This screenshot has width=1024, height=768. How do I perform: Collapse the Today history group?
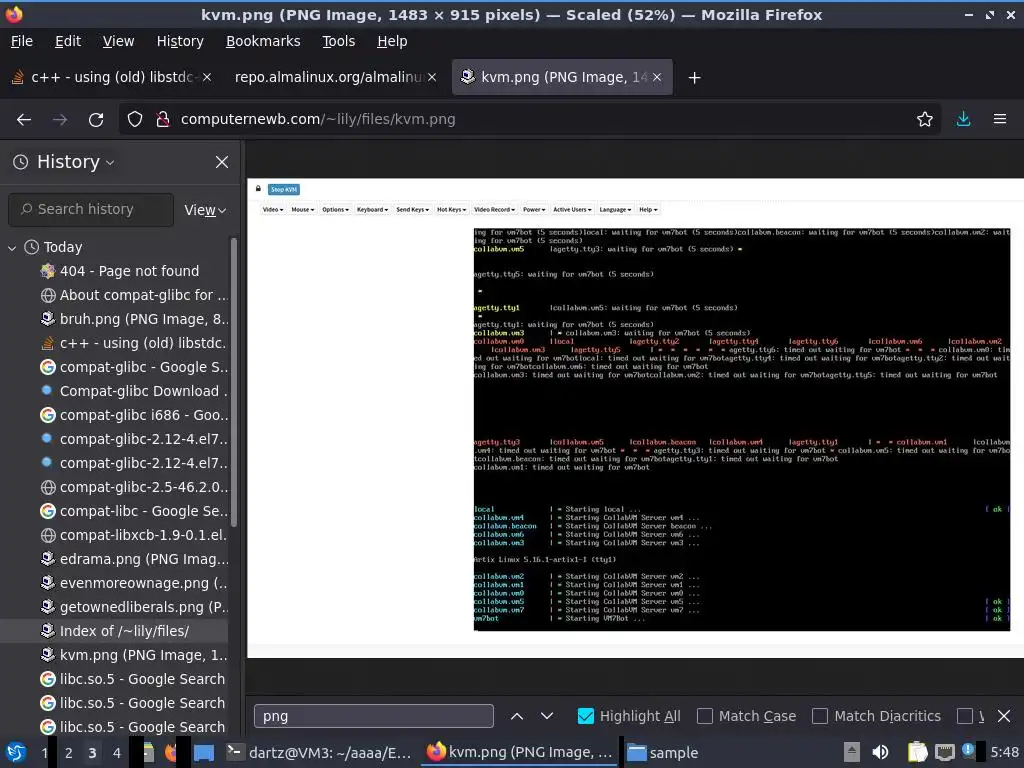(x=12, y=248)
